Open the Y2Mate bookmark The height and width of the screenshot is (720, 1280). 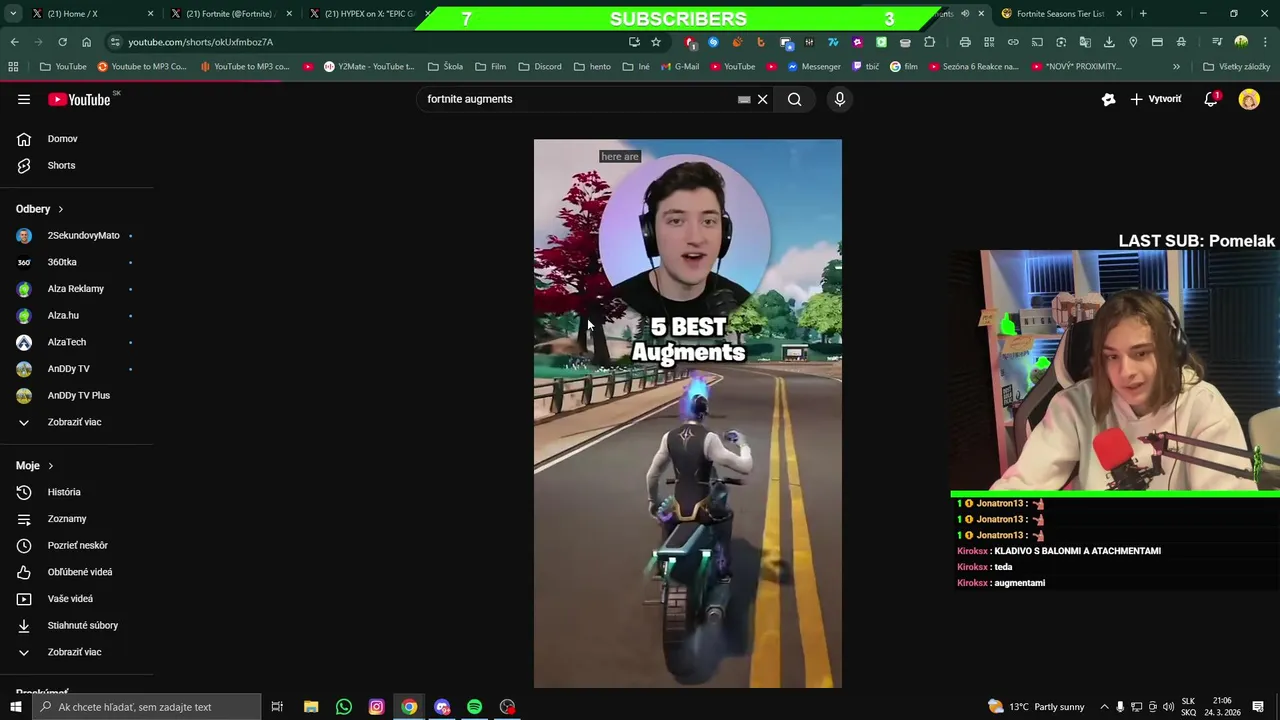coord(369,67)
